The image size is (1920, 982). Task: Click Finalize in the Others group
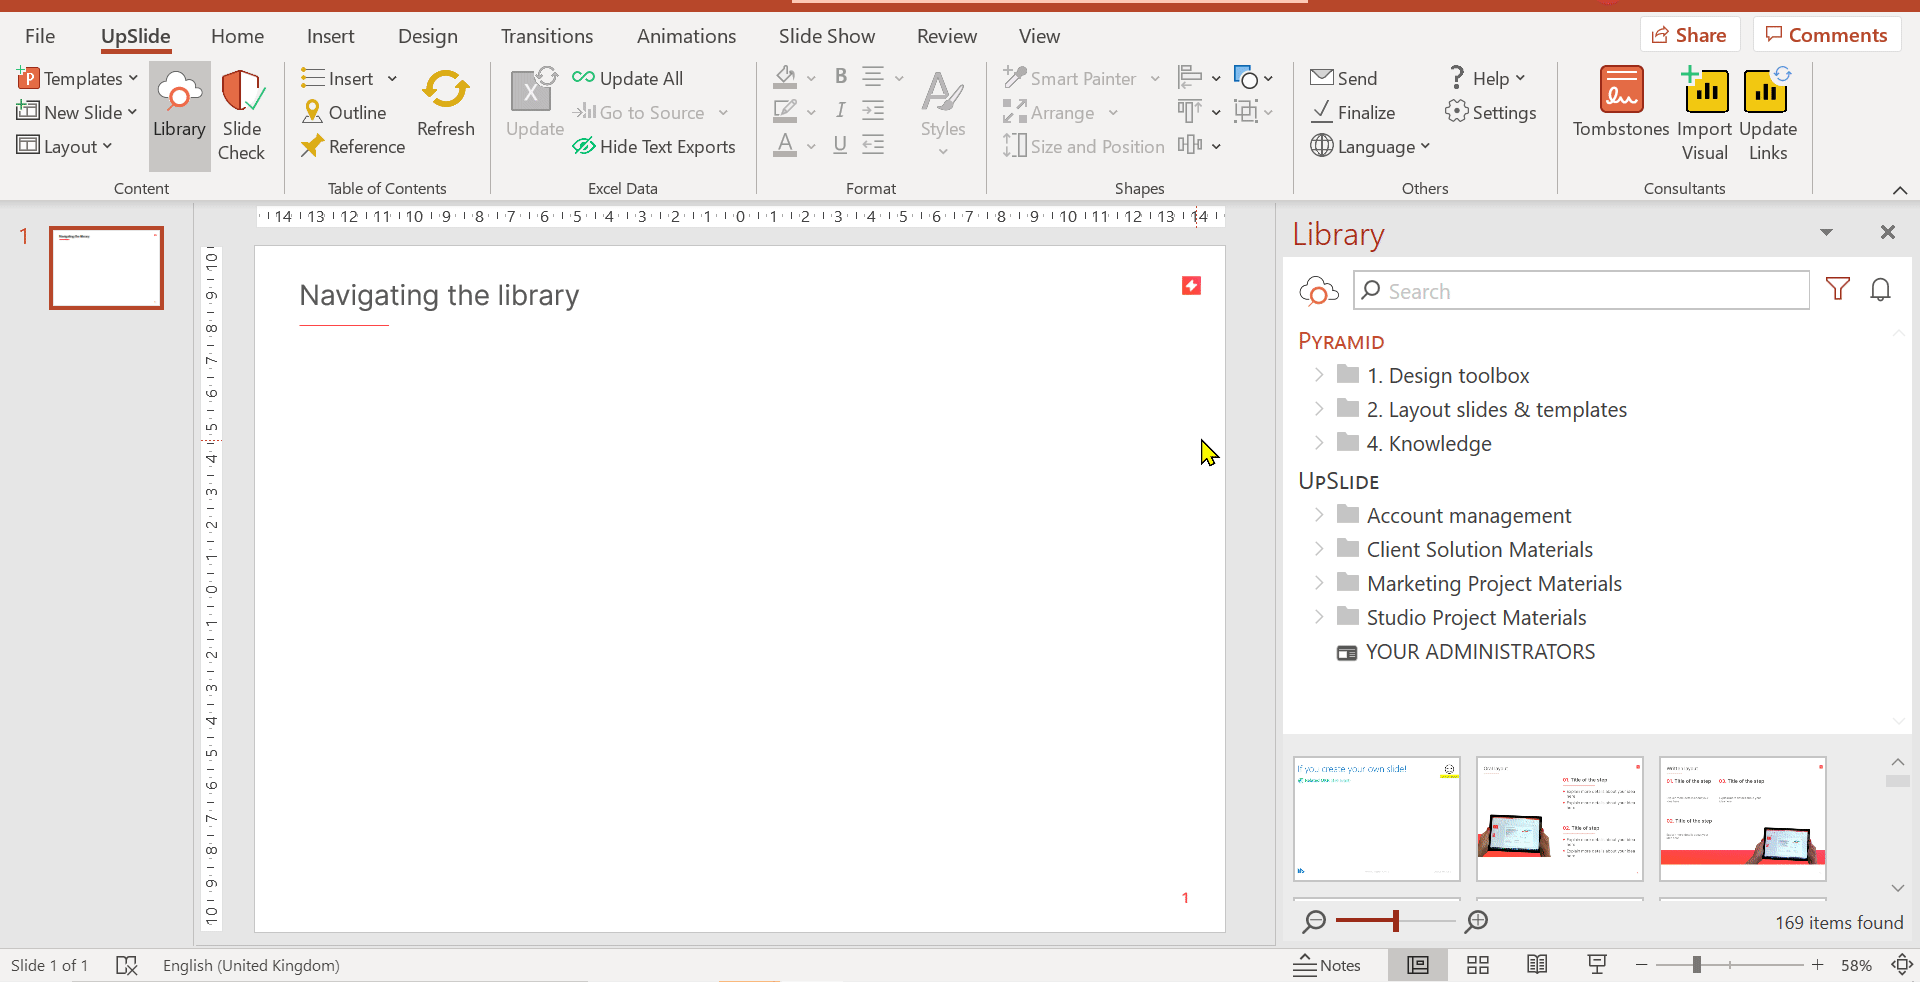tap(1353, 112)
